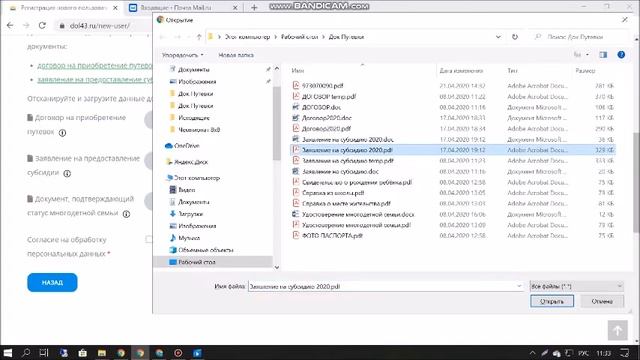Click the blue НАЗАД button on webpage

point(52,282)
